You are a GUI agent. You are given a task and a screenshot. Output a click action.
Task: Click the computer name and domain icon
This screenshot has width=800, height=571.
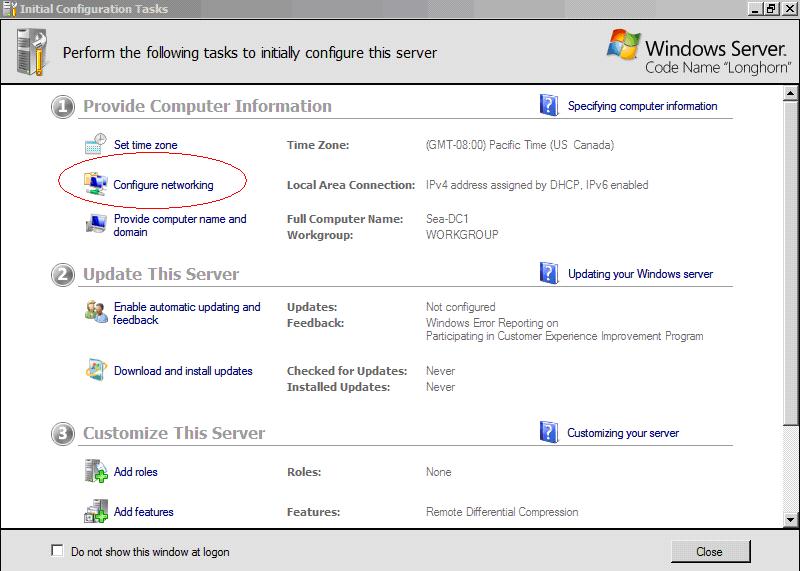96,225
